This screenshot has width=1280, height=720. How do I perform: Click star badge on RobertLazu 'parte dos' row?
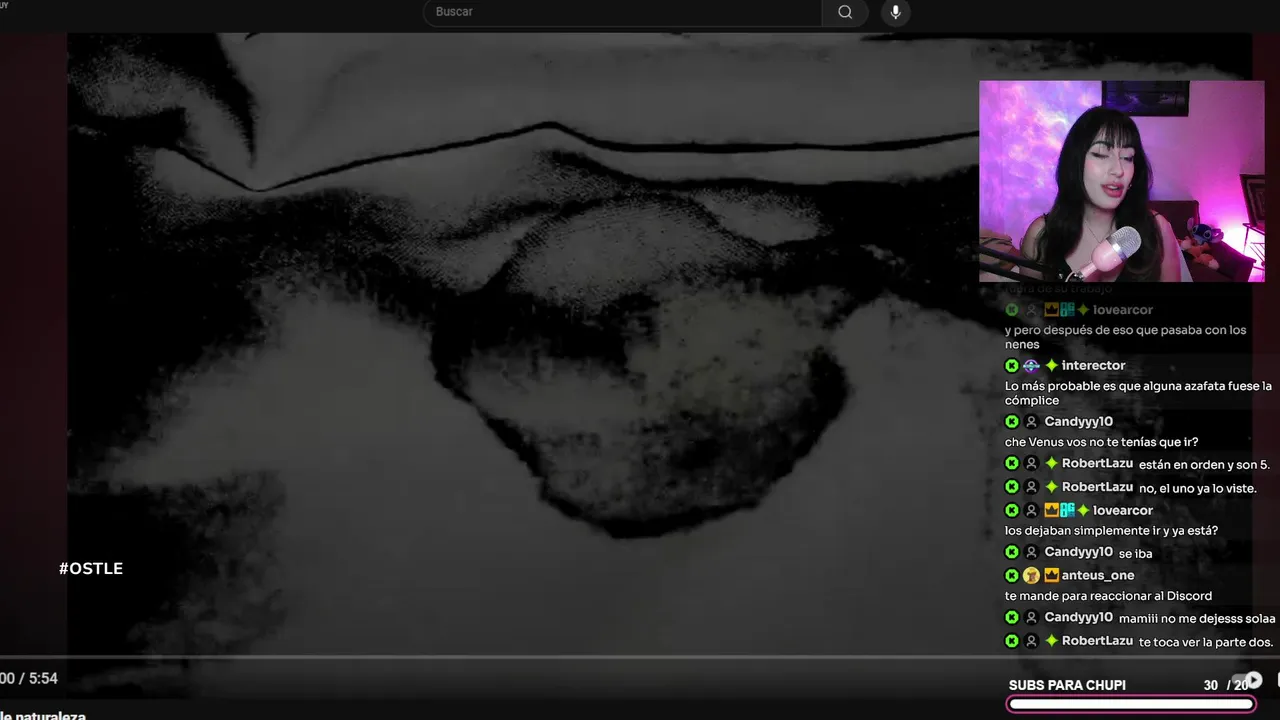coord(1051,640)
